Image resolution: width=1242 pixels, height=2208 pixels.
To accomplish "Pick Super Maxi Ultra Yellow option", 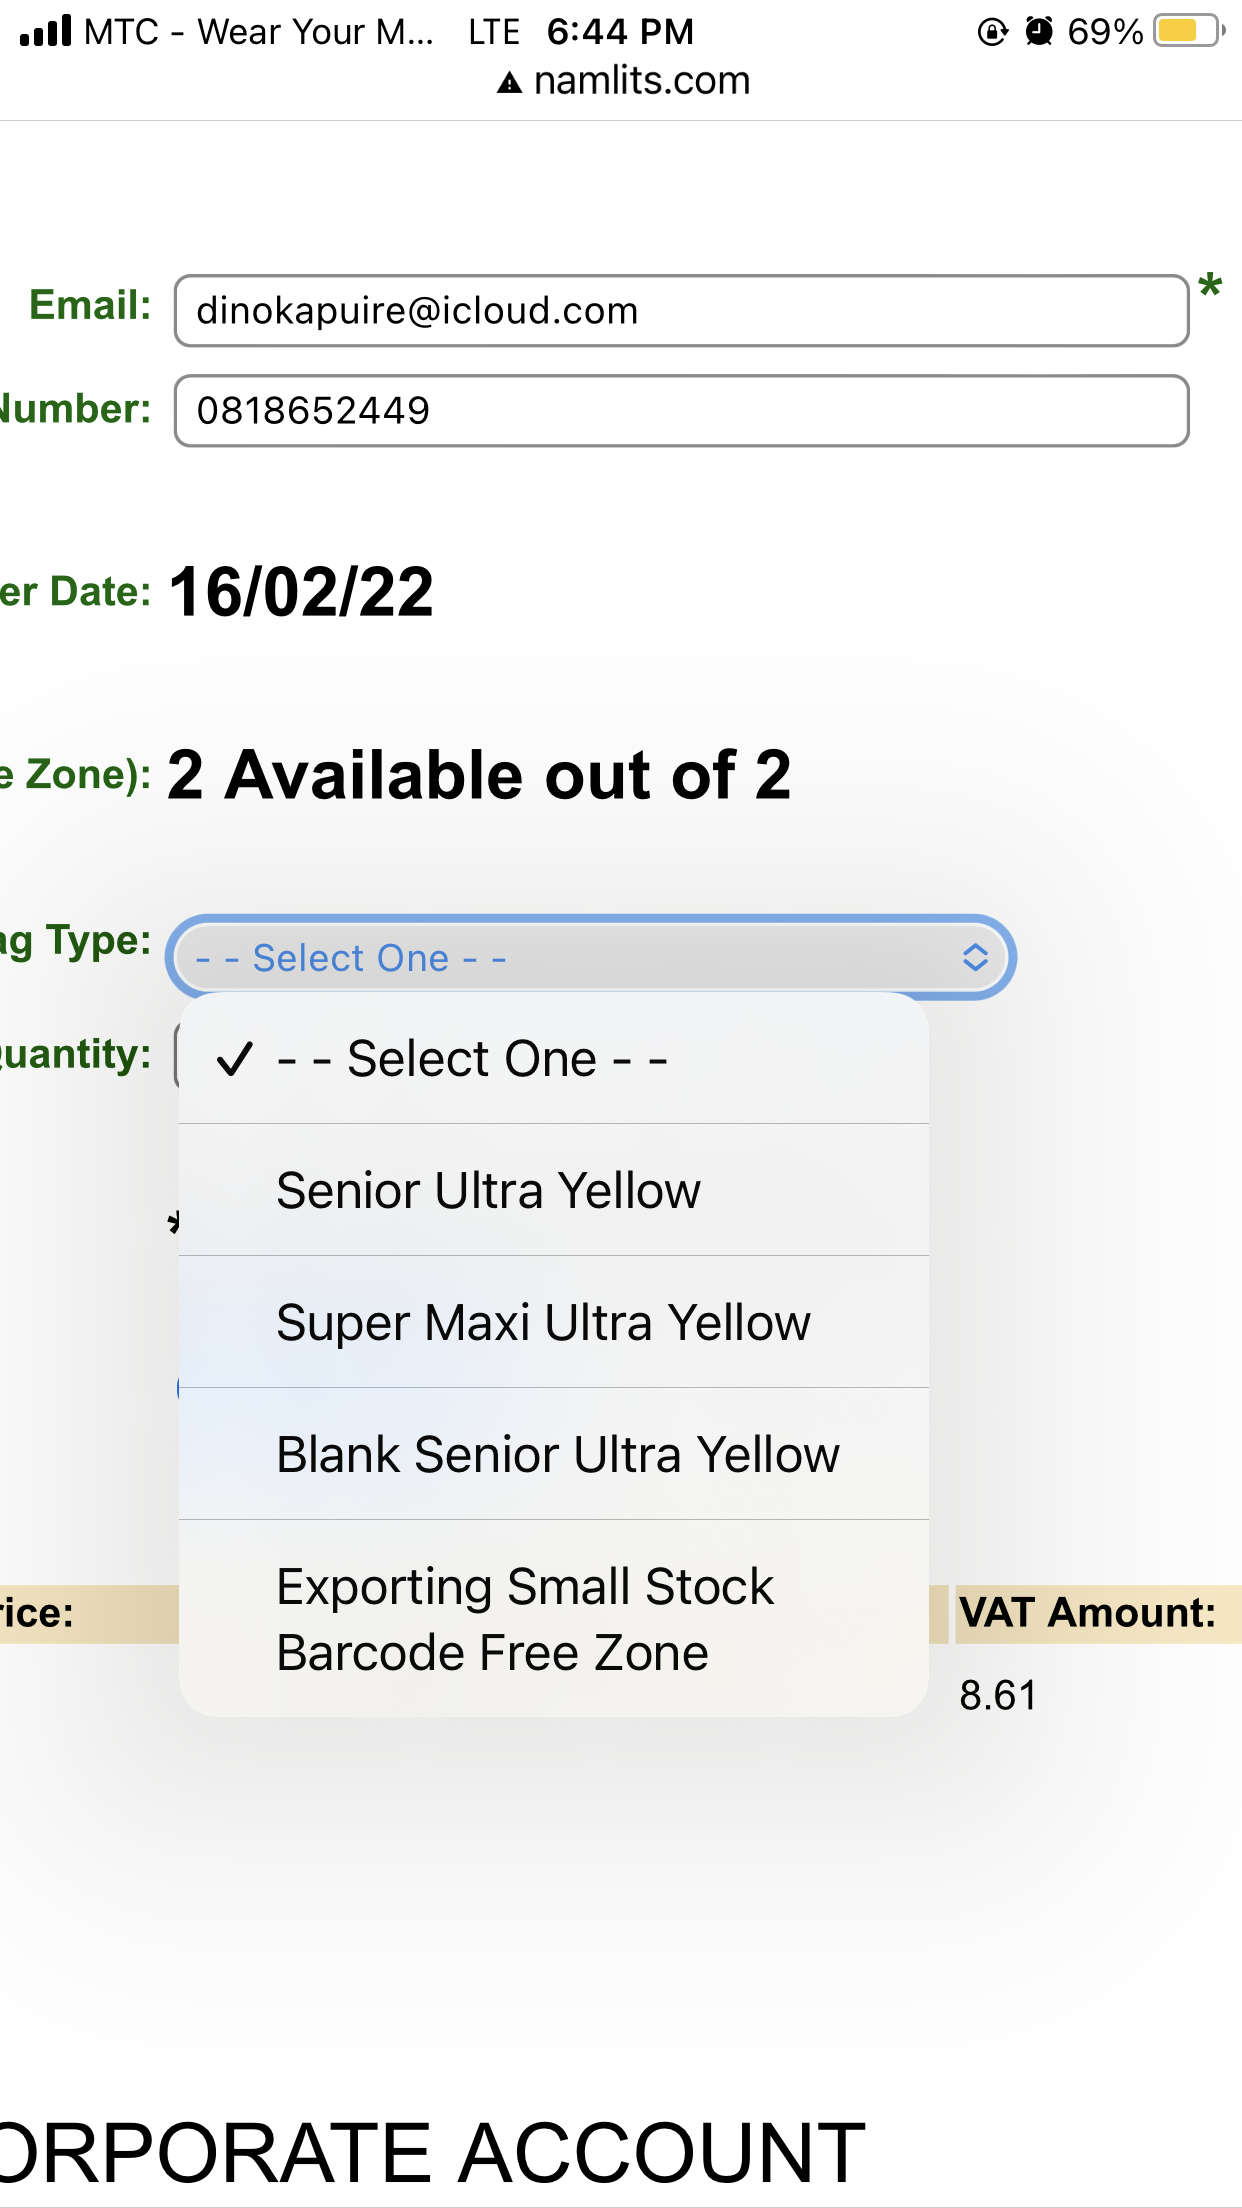I will (x=543, y=1323).
